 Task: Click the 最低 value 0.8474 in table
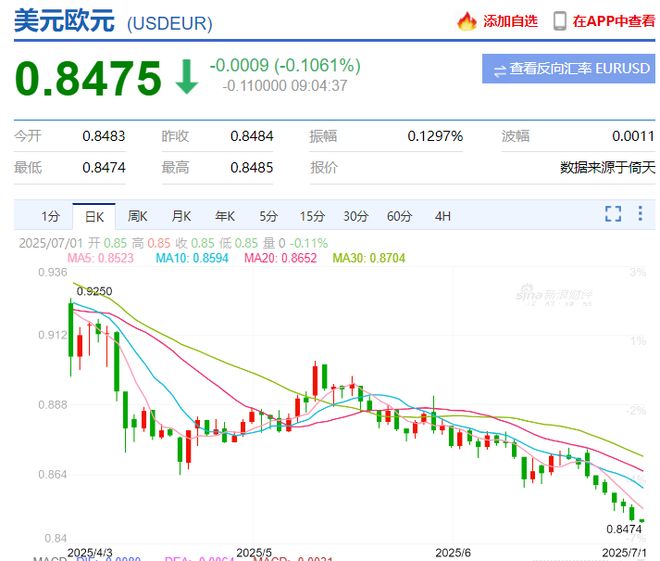[104, 168]
